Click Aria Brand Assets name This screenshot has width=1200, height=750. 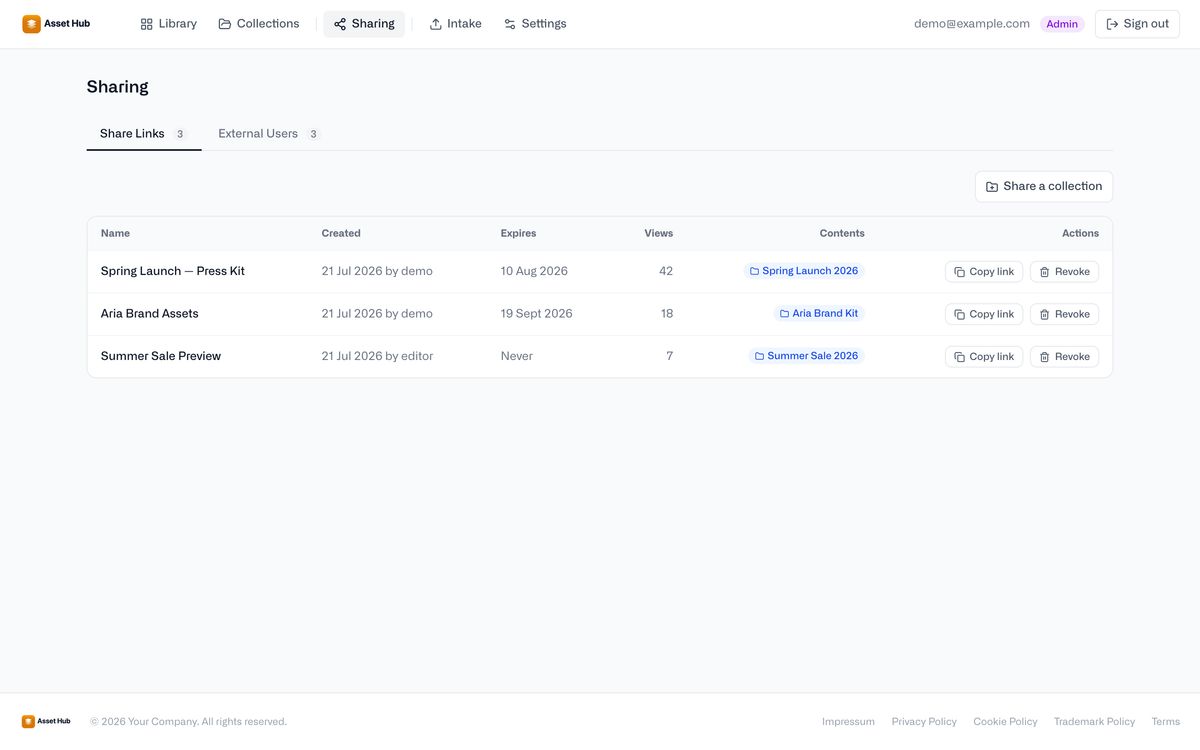pos(150,313)
